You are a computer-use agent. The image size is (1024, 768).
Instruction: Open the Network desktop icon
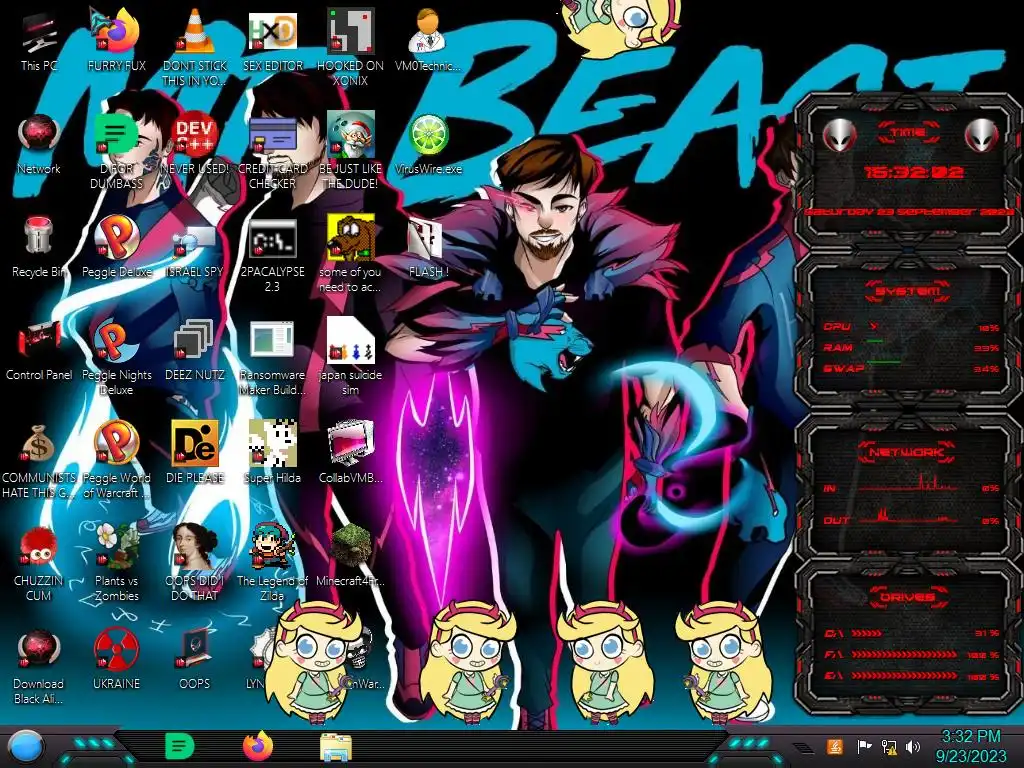39,145
